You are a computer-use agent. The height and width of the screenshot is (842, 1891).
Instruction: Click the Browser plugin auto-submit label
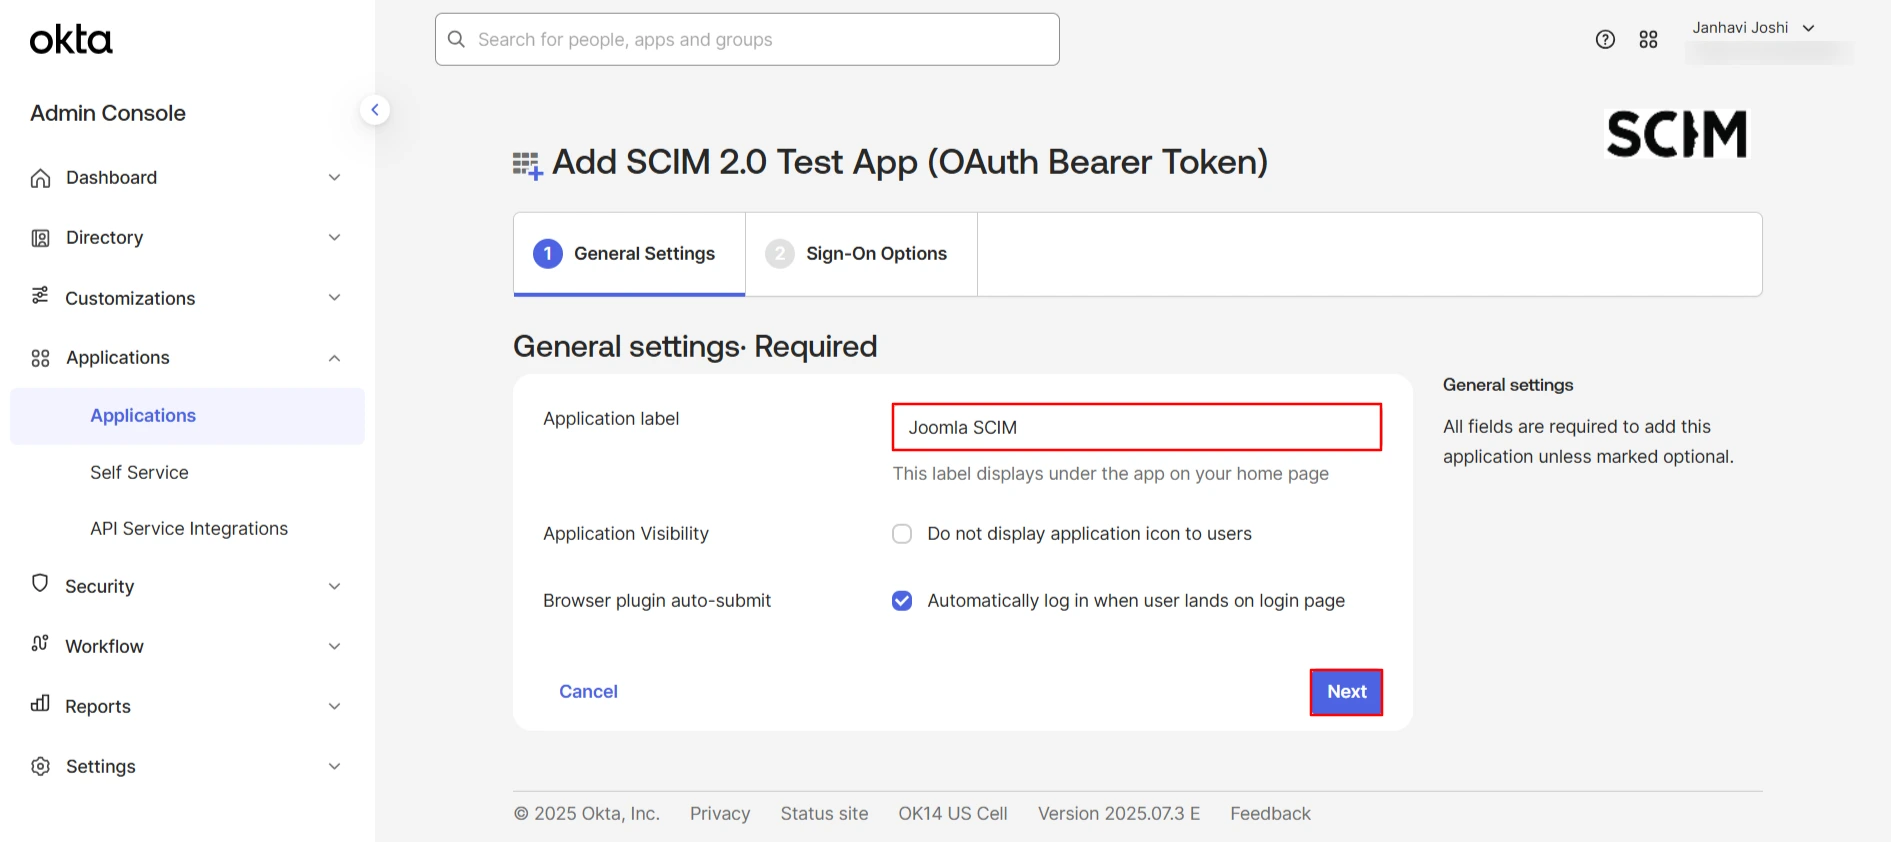[x=657, y=601]
